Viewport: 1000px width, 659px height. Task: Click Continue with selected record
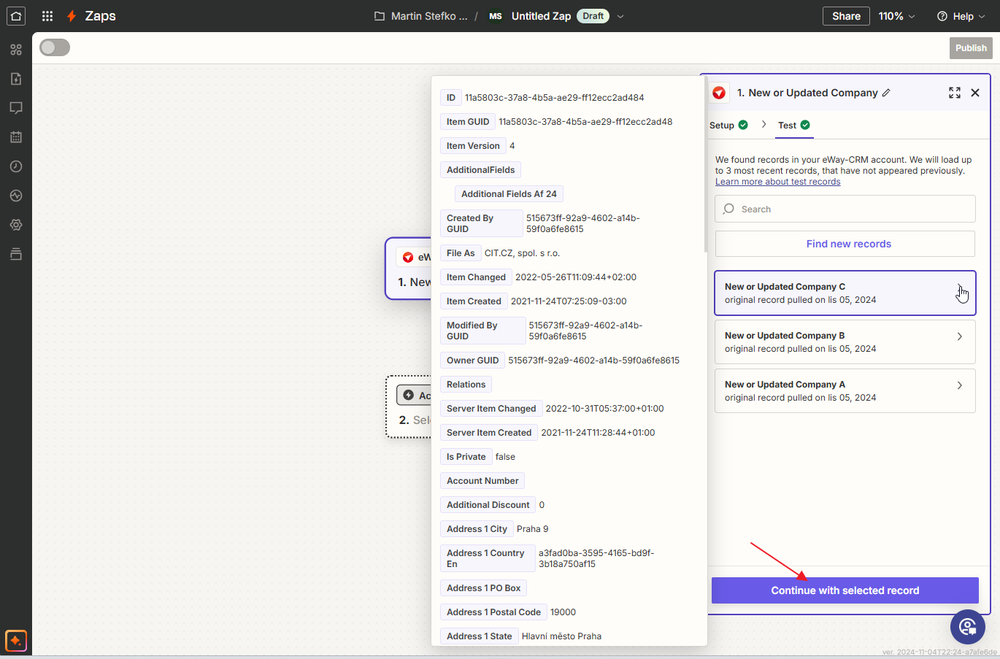coord(845,591)
